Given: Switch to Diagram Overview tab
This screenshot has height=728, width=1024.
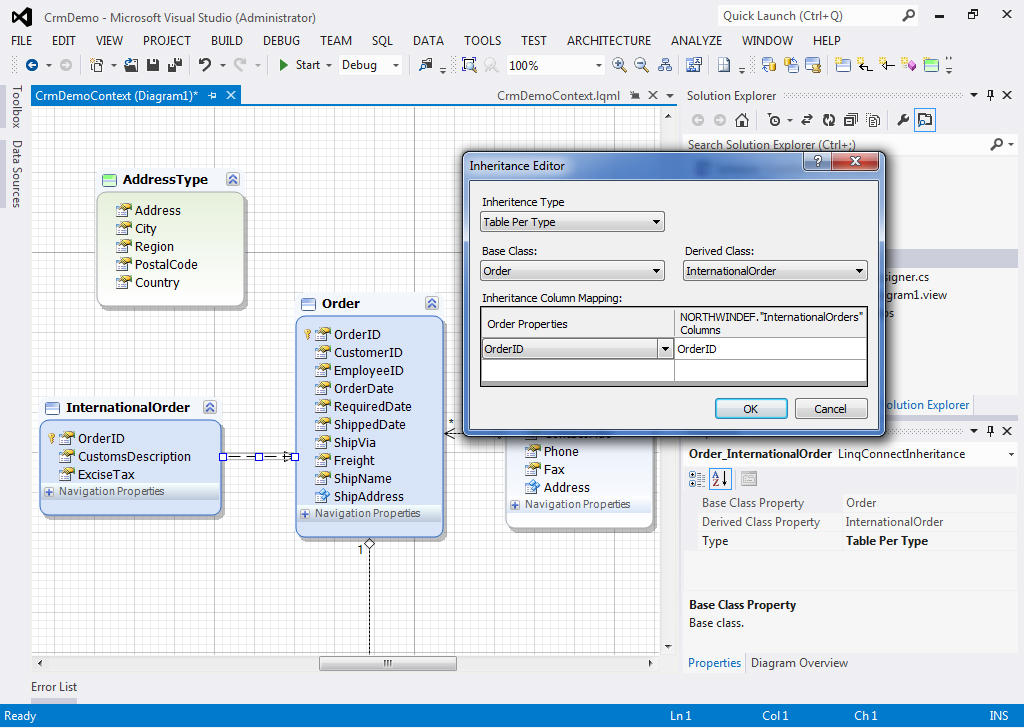Looking at the screenshot, I should 799,663.
